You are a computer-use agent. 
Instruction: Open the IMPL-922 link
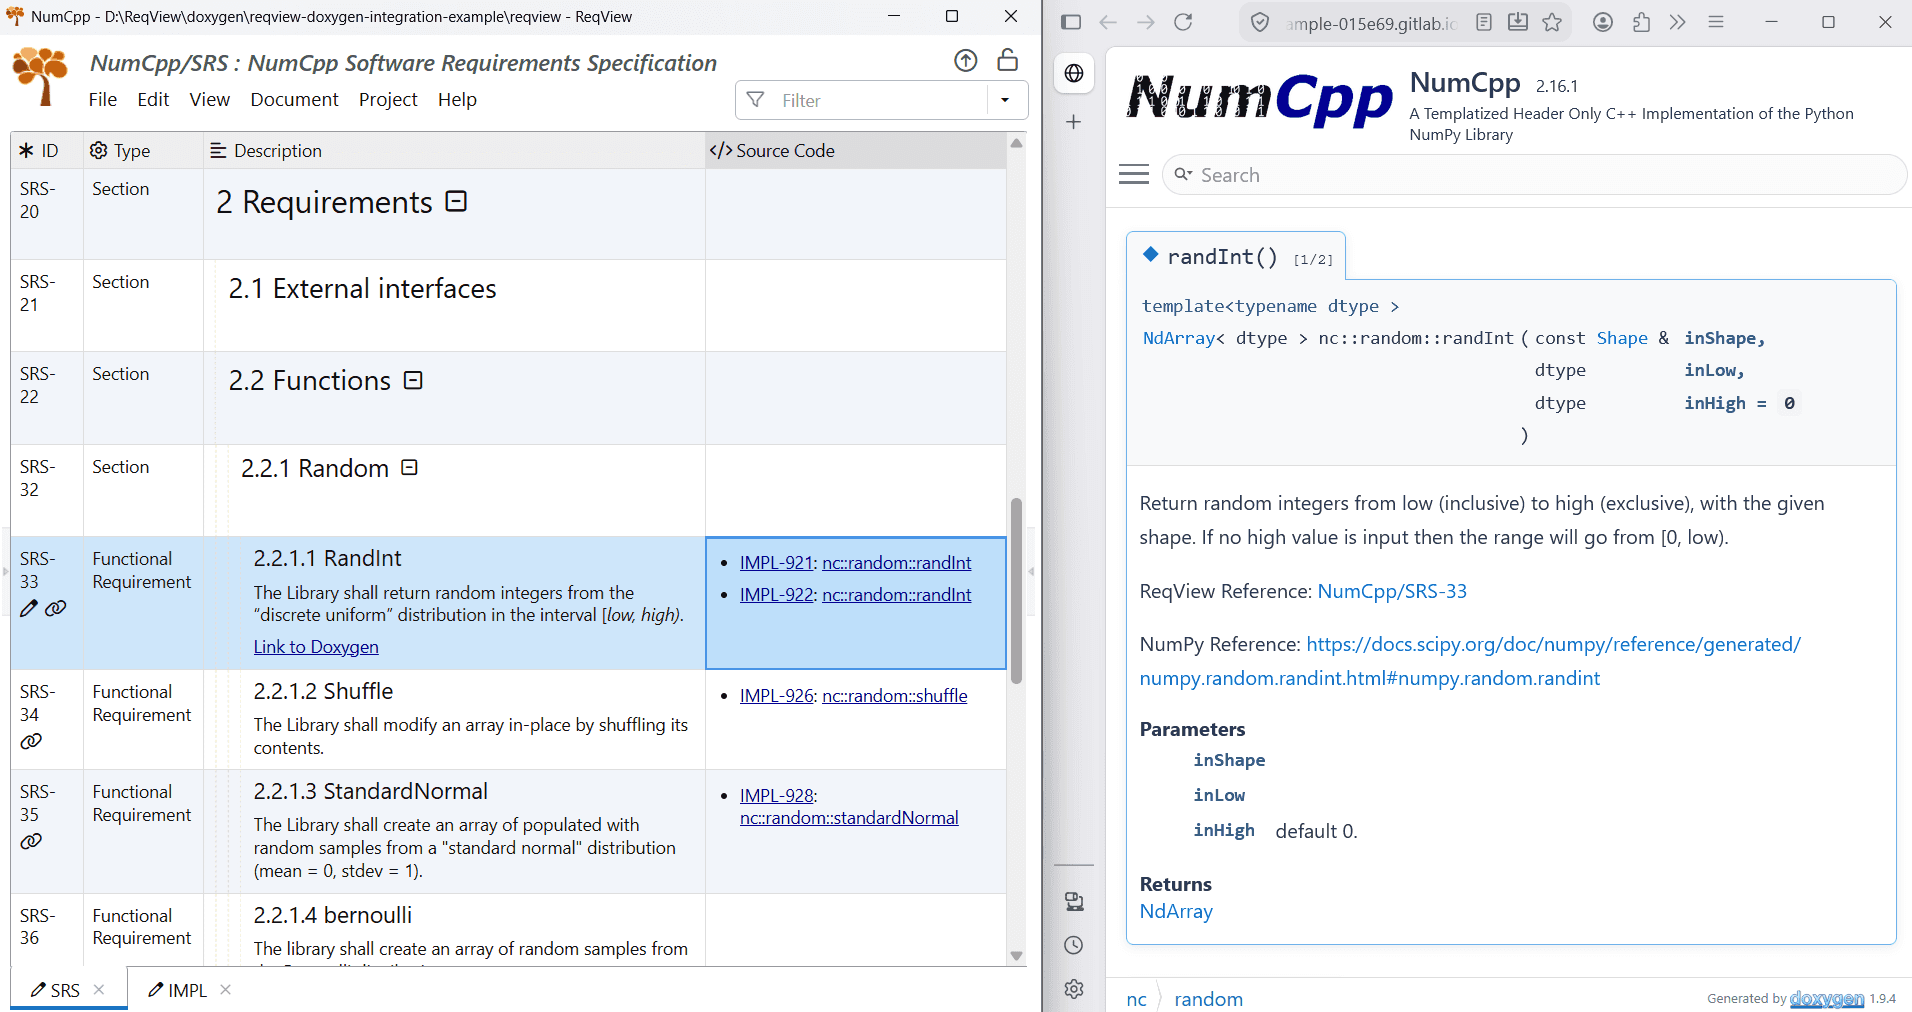[x=776, y=595]
